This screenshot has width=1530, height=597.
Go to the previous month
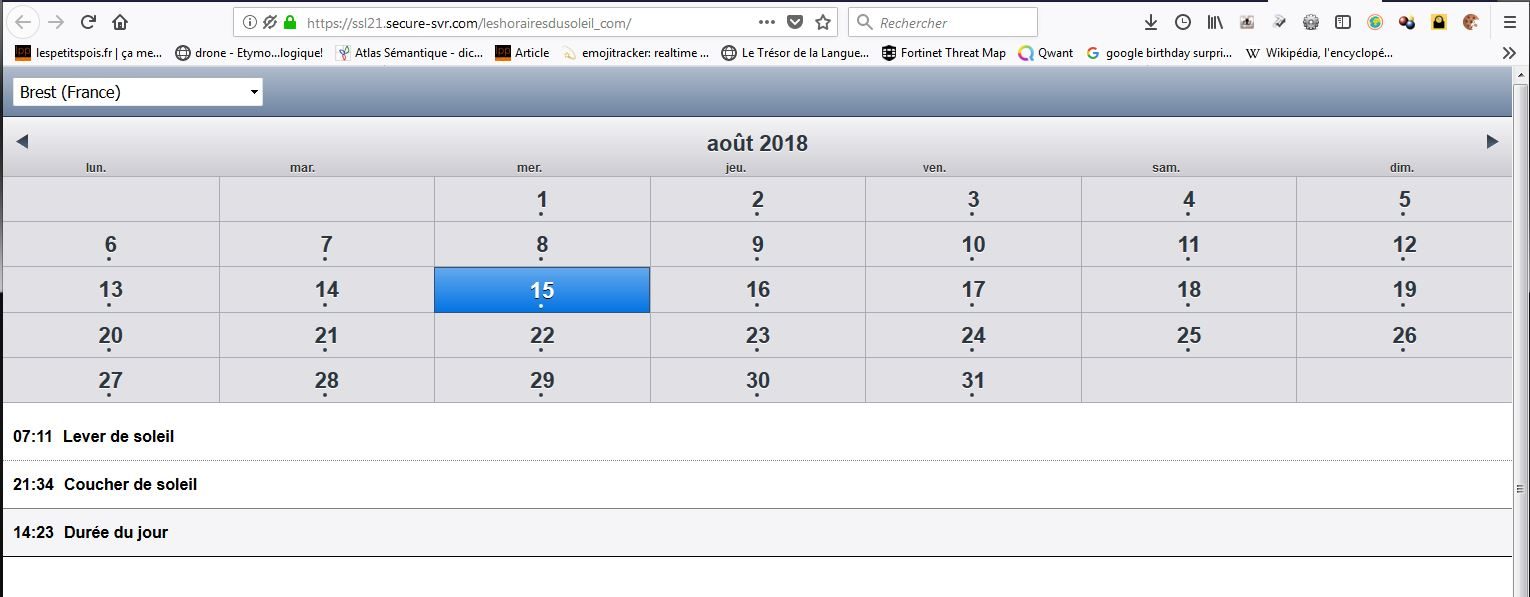[22, 142]
